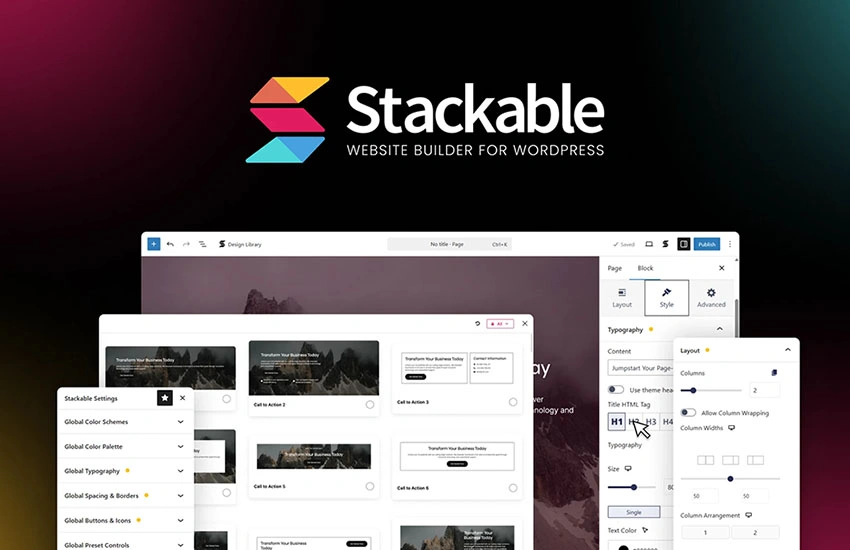Screen dimensions: 850x550
Task: Close the design library popup
Action: point(525,323)
